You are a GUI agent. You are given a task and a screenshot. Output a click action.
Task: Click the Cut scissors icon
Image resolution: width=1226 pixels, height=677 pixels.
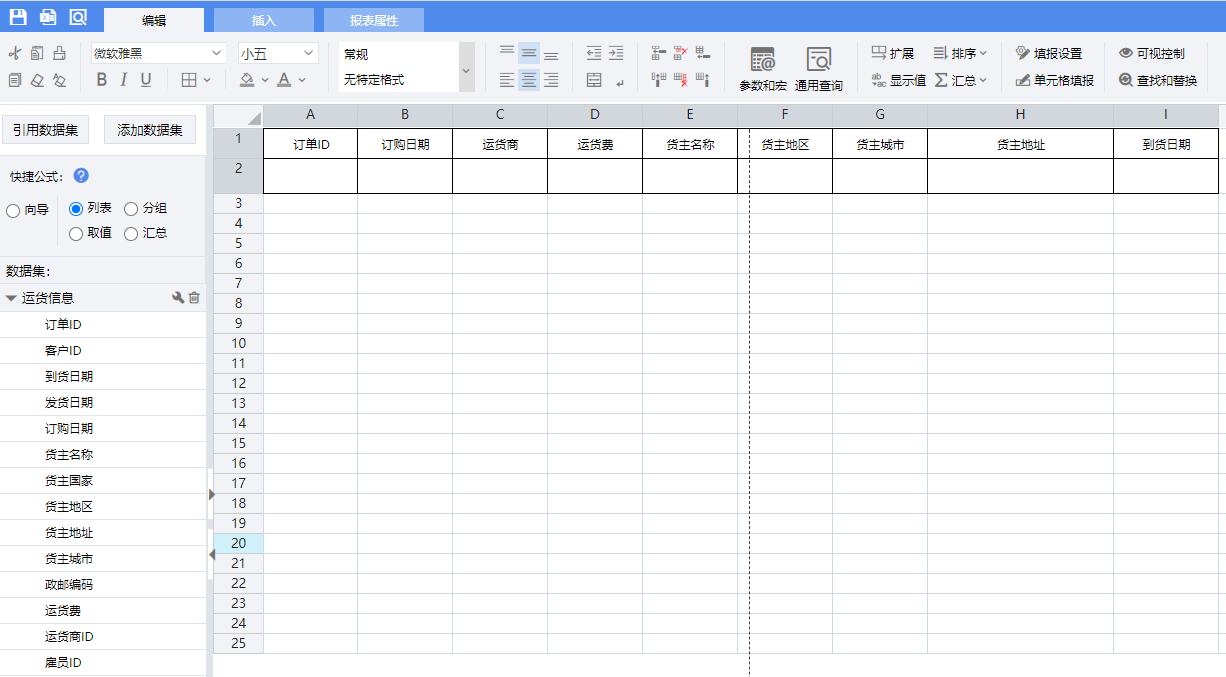[14, 53]
